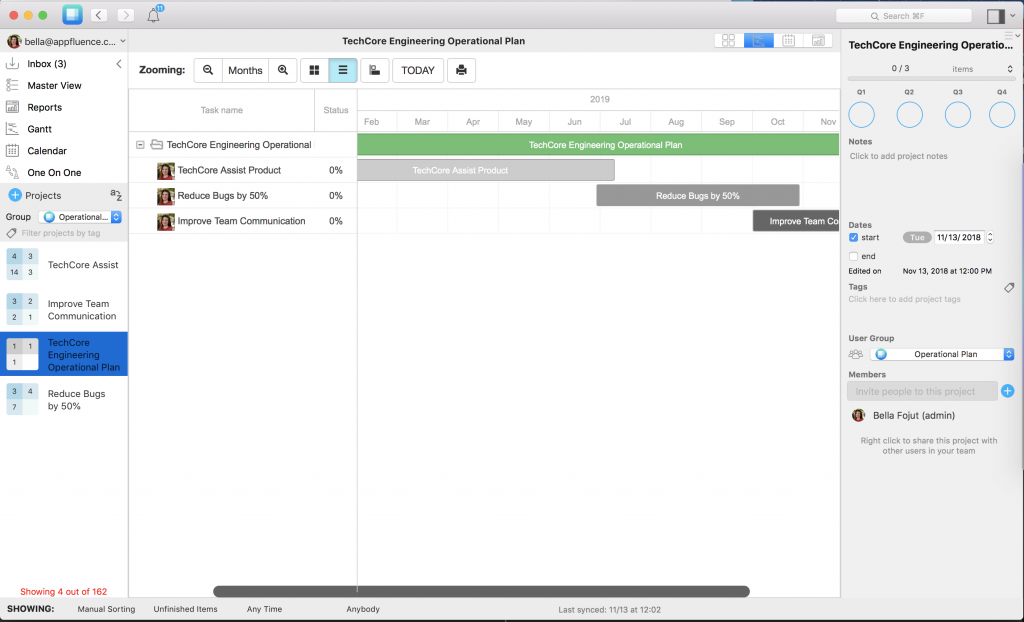
Task: Open the Group dropdown showing Operational
Action: (x=80, y=216)
